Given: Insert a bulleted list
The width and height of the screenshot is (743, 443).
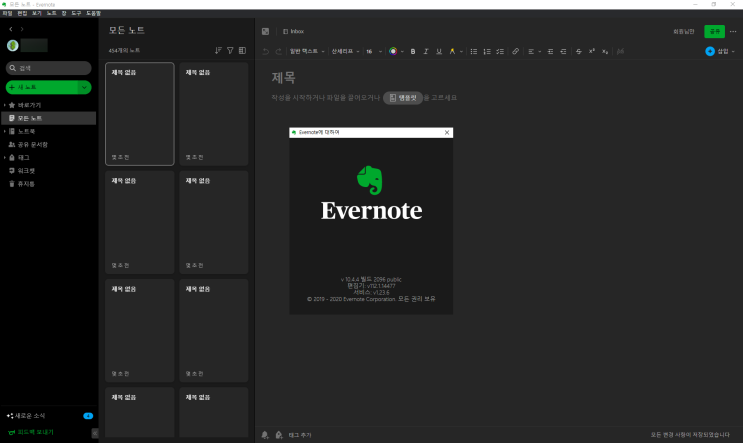Looking at the screenshot, I should click(474, 51).
